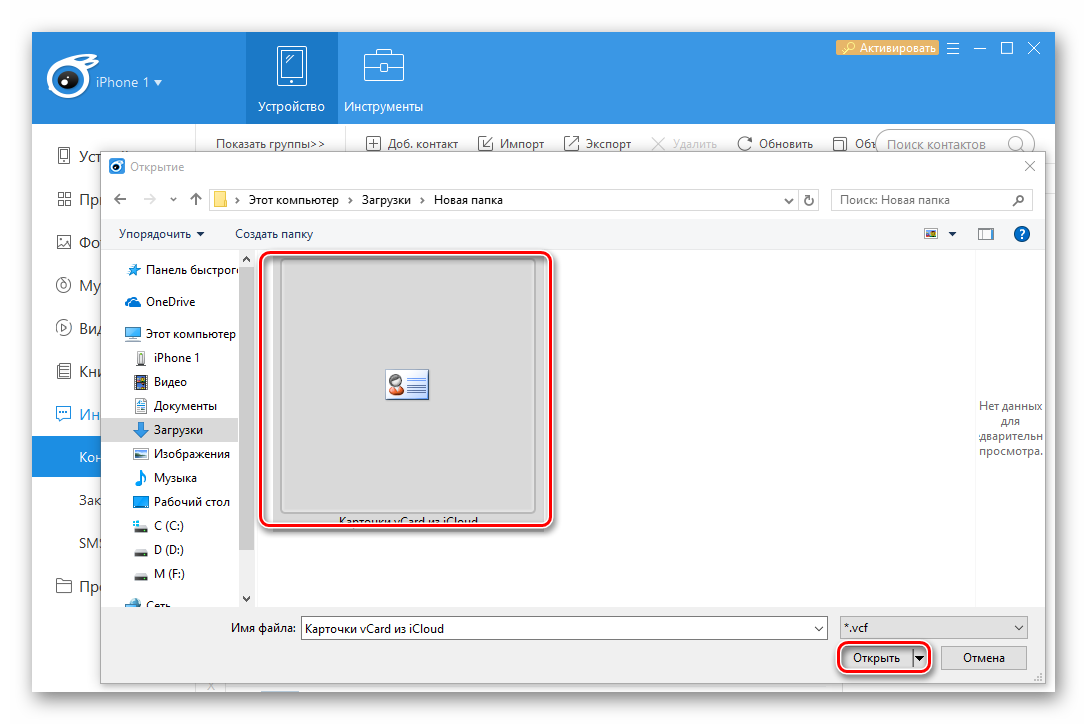Open Загрузки in the navigation tree
Viewport: 1087px width, 724px height.
coord(177,430)
